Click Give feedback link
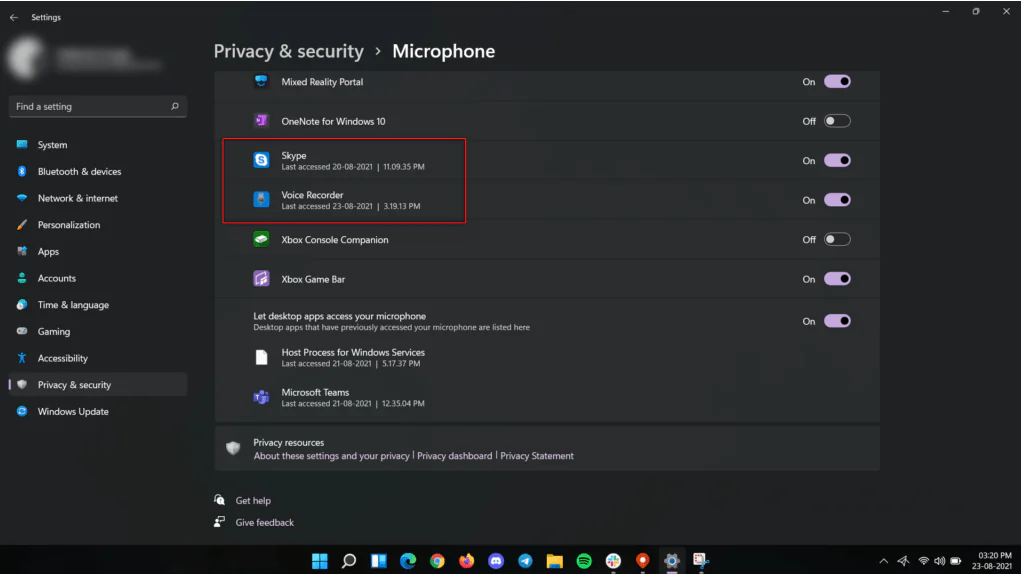Screen dimensions: 1021x574 pyautogui.click(x=264, y=522)
